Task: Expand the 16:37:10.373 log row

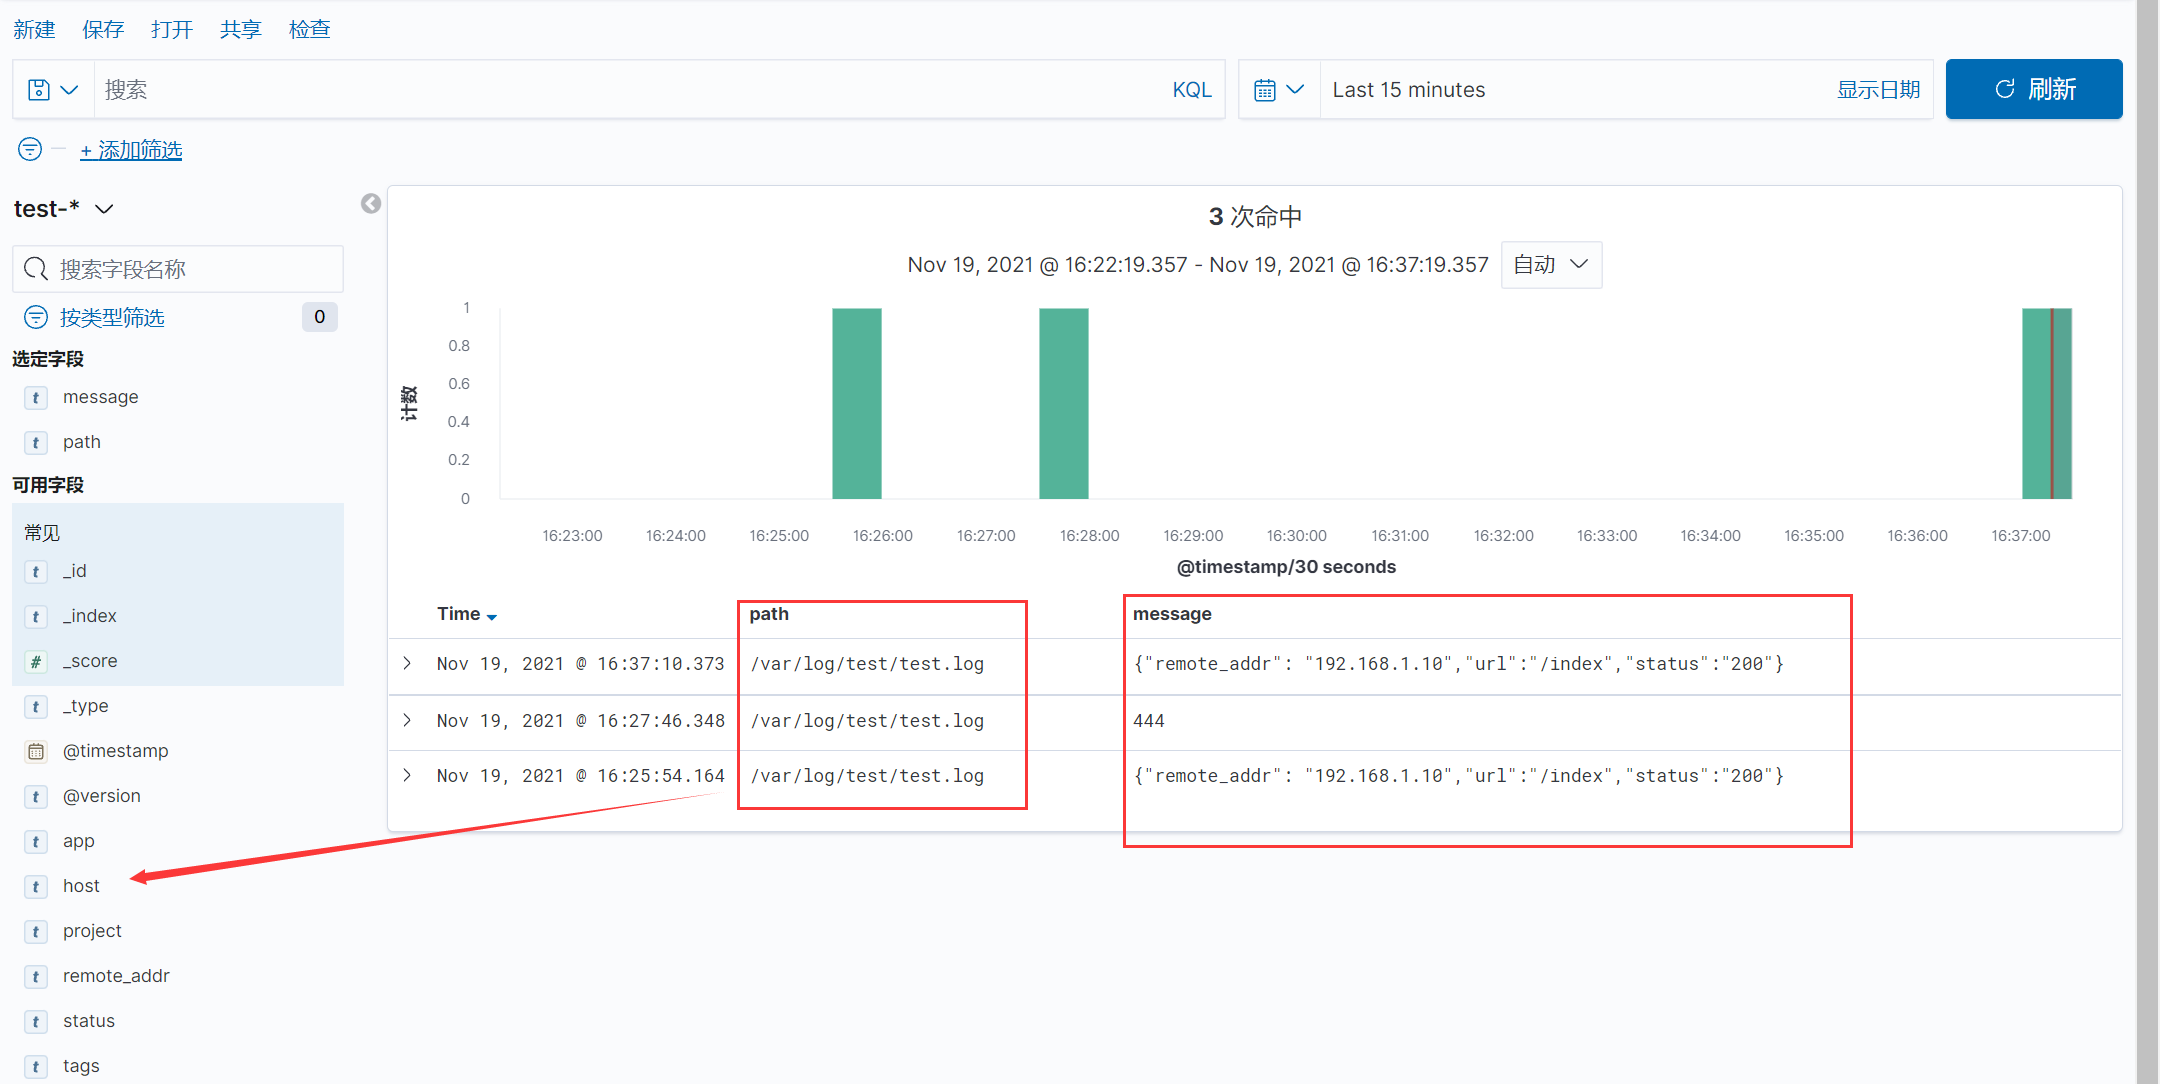Action: tap(407, 663)
